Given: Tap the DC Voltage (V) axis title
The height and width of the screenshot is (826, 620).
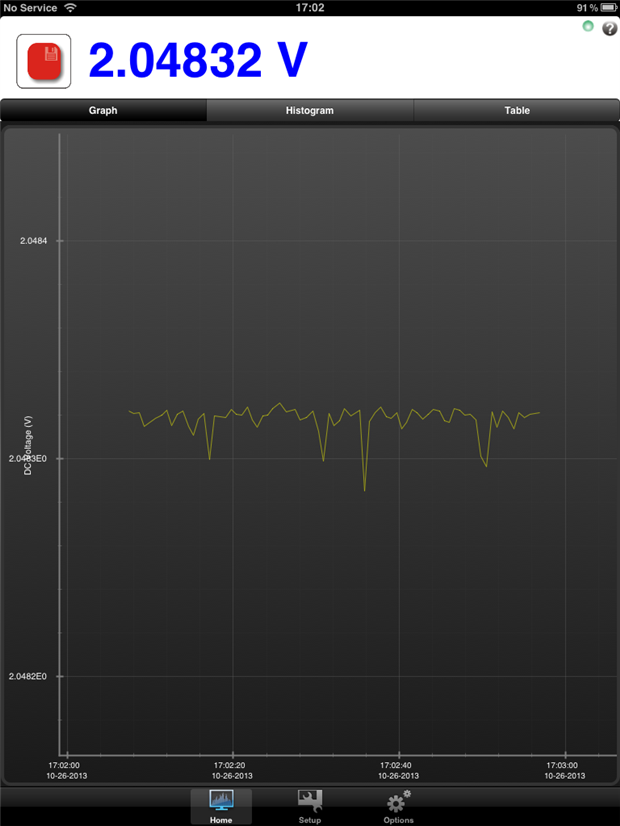Looking at the screenshot, I should tap(28, 446).
